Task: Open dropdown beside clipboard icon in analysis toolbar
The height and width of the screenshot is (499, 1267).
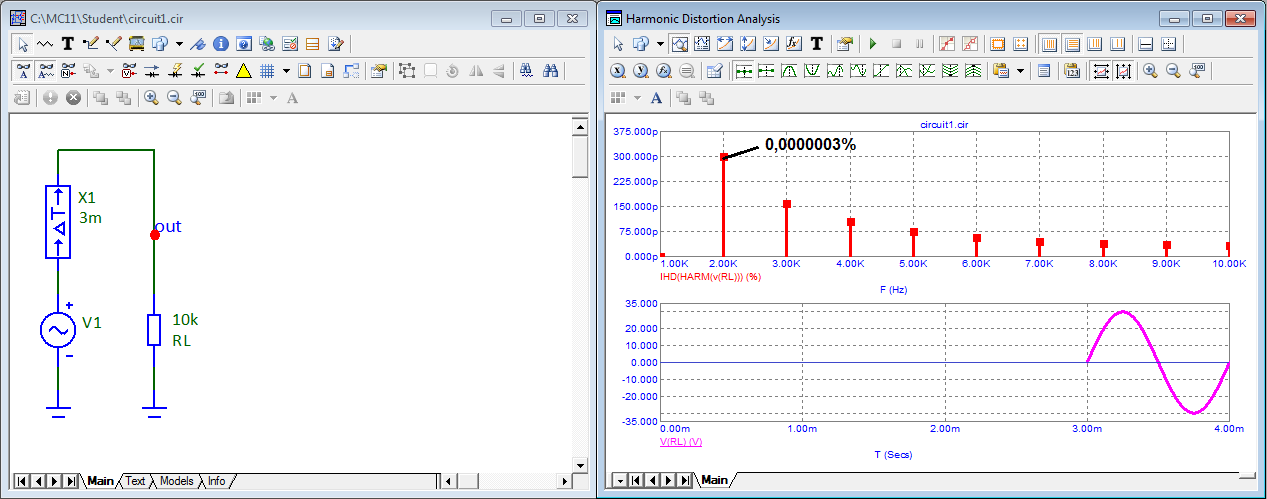Action: pos(1020,71)
